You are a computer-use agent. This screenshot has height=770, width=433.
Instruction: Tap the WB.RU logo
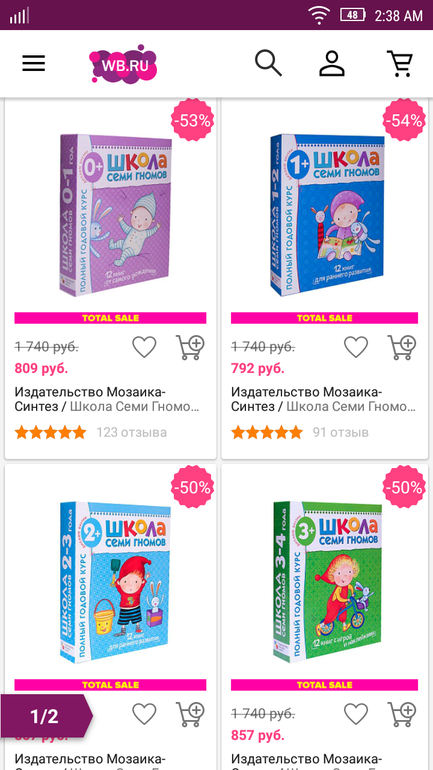123,64
